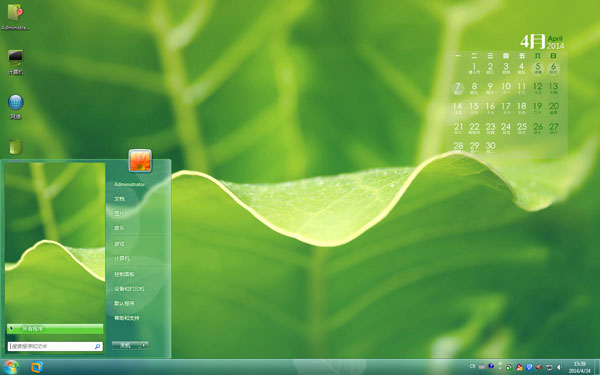Screen dimensions: 600x375
Task: Open the white volume speaker icon
Action: (559, 367)
